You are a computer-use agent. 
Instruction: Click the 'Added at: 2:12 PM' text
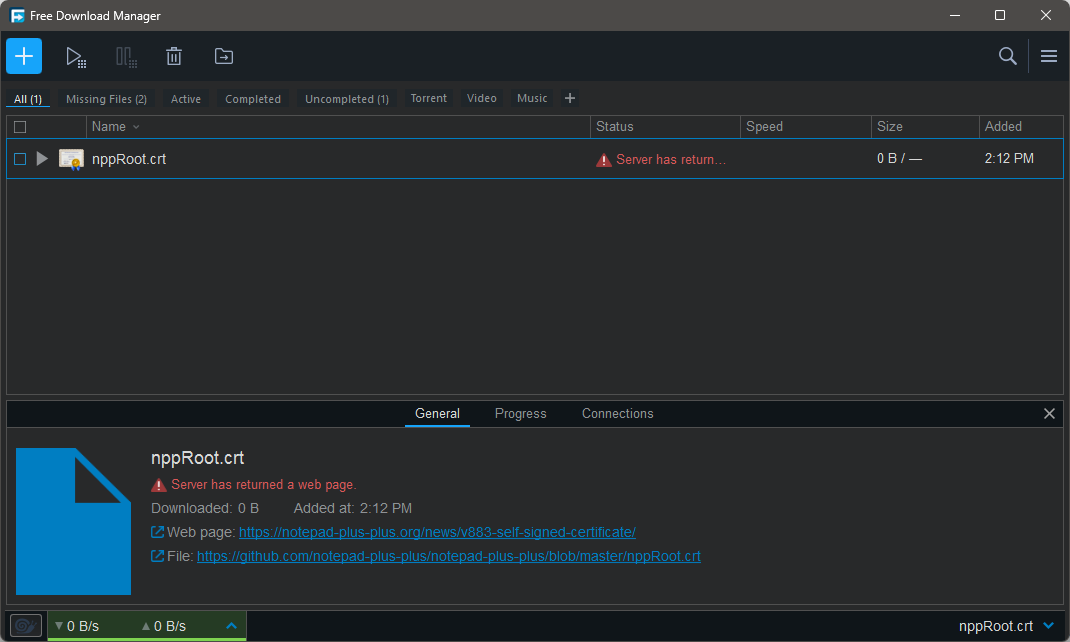coord(353,508)
